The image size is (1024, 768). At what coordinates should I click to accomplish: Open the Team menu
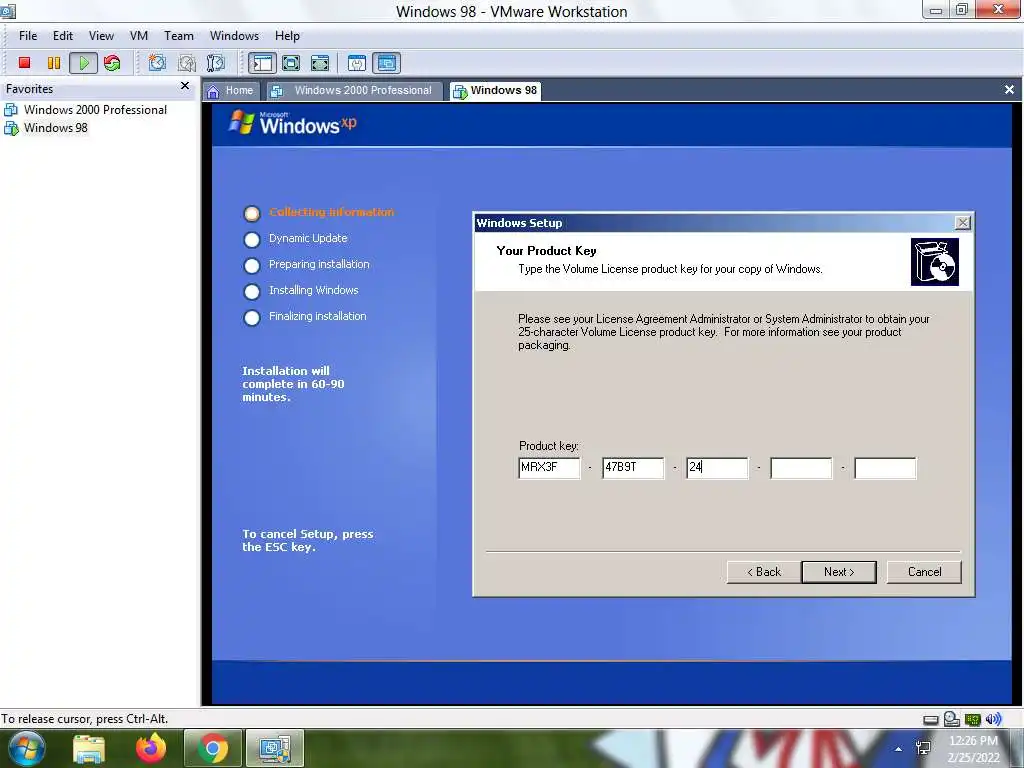[x=178, y=36]
